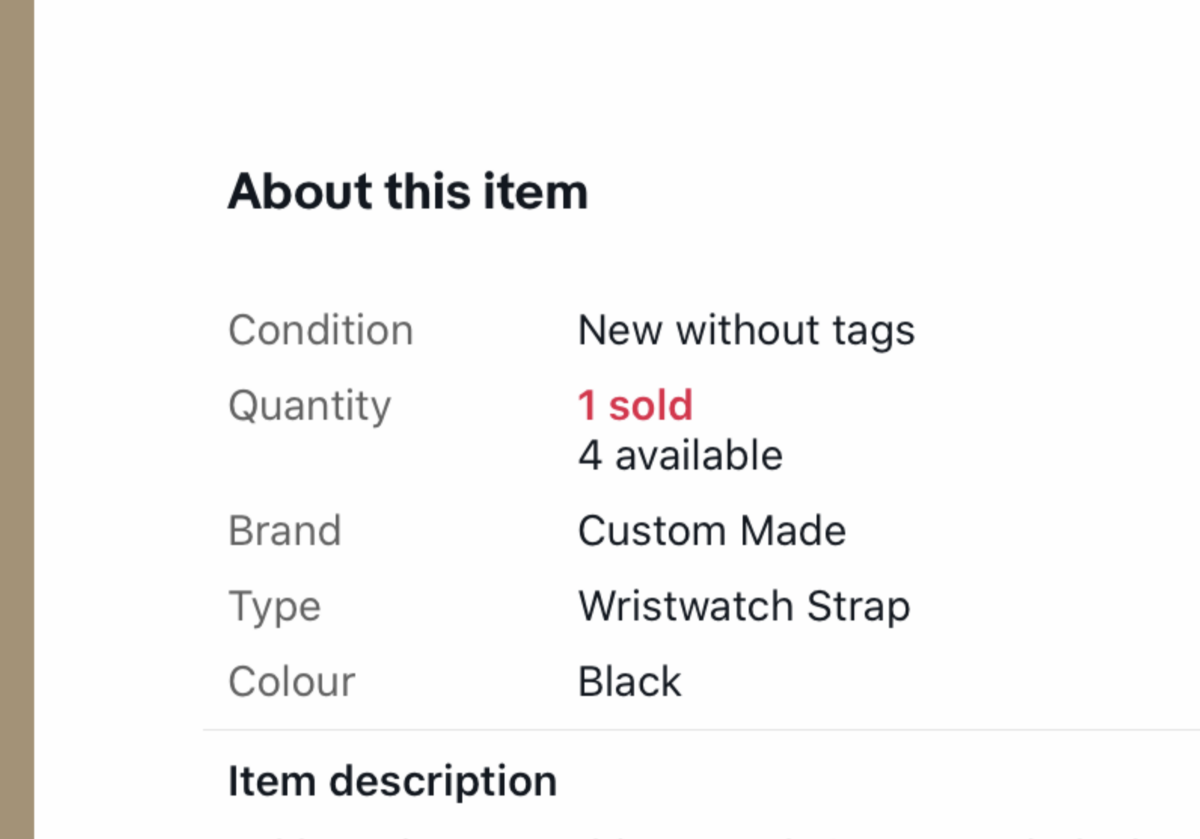Click the word 'tags' in the condition value
Screen dimensions: 1200x839
click(x=872, y=331)
